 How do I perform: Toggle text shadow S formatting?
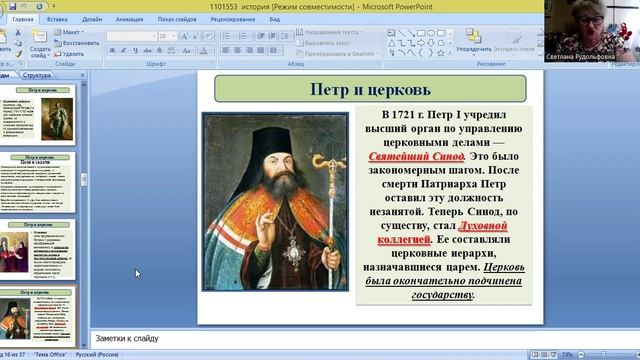pyautogui.click(x=160, y=51)
